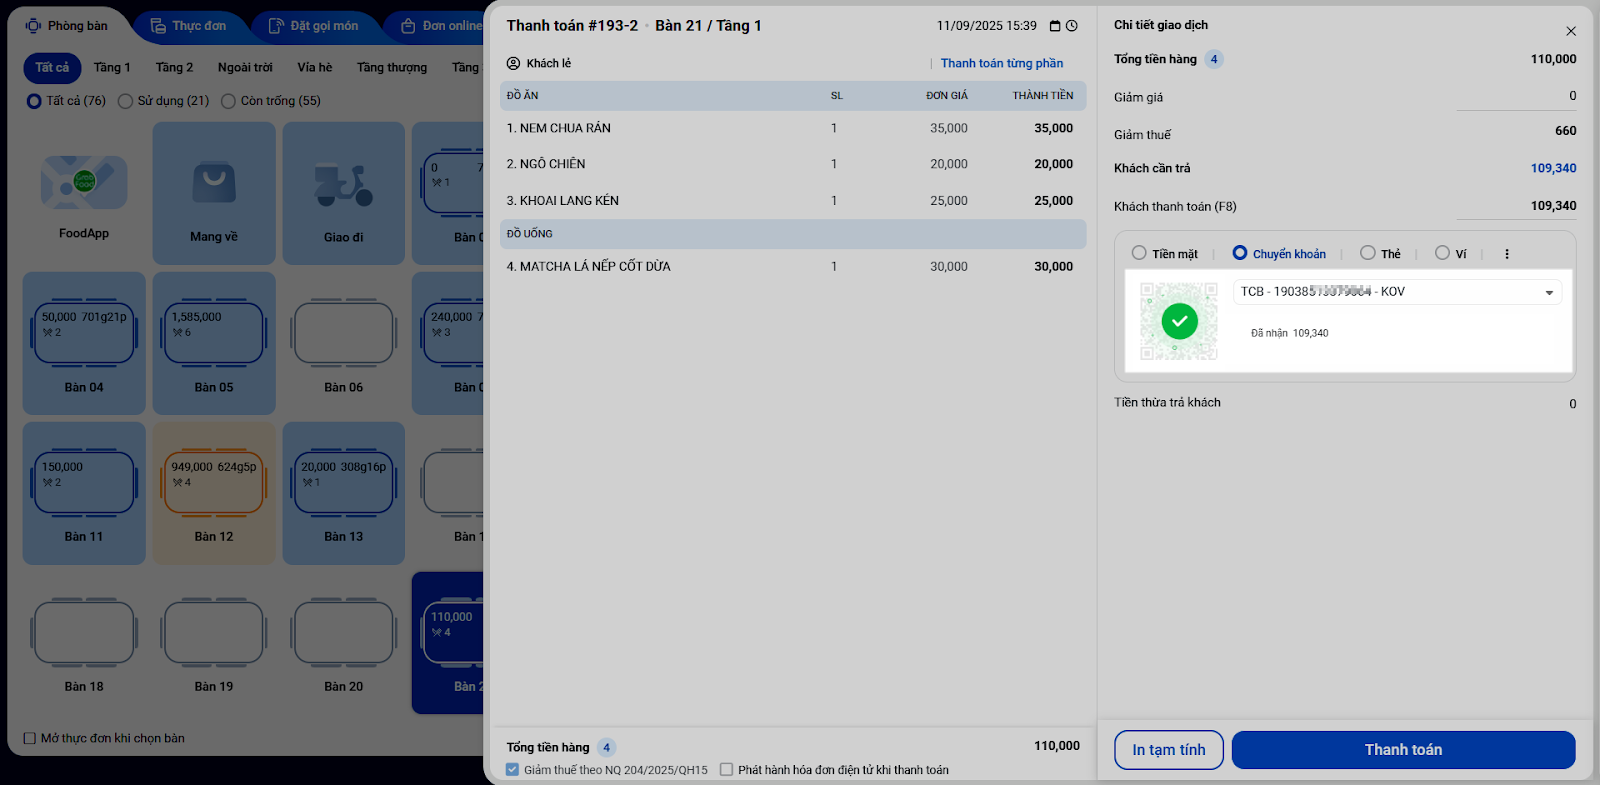This screenshot has width=1600, height=785.
Task: Select the Ngoài trời area filter
Action: click(245, 67)
